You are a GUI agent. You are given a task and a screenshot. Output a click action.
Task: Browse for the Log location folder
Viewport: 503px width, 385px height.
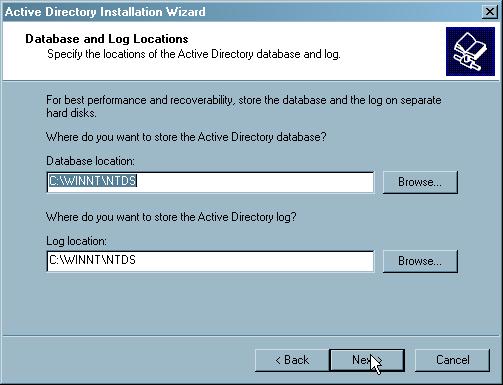click(x=420, y=261)
